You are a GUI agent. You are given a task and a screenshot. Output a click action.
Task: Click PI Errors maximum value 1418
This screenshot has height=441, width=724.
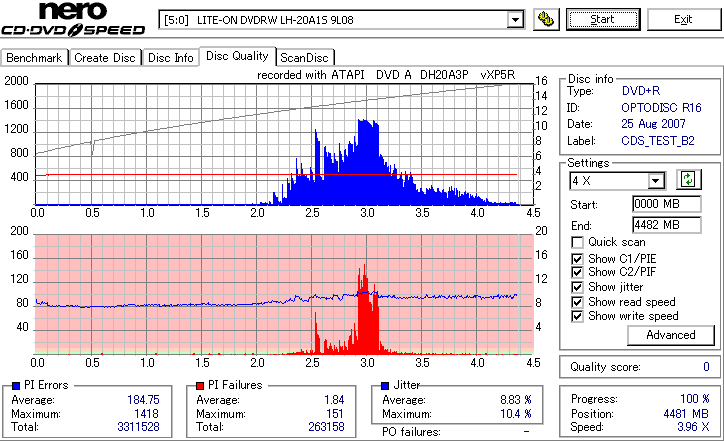point(146,414)
